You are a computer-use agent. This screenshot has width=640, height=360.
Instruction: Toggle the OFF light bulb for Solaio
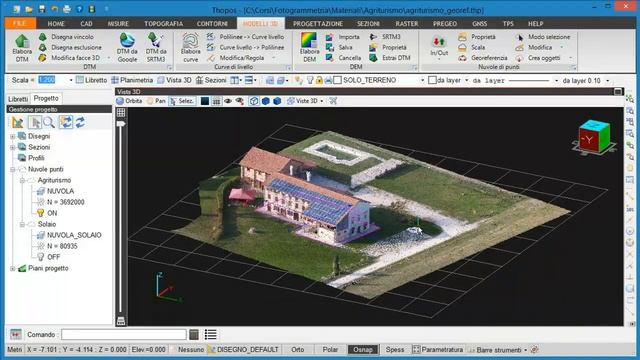pyautogui.click(x=40, y=257)
